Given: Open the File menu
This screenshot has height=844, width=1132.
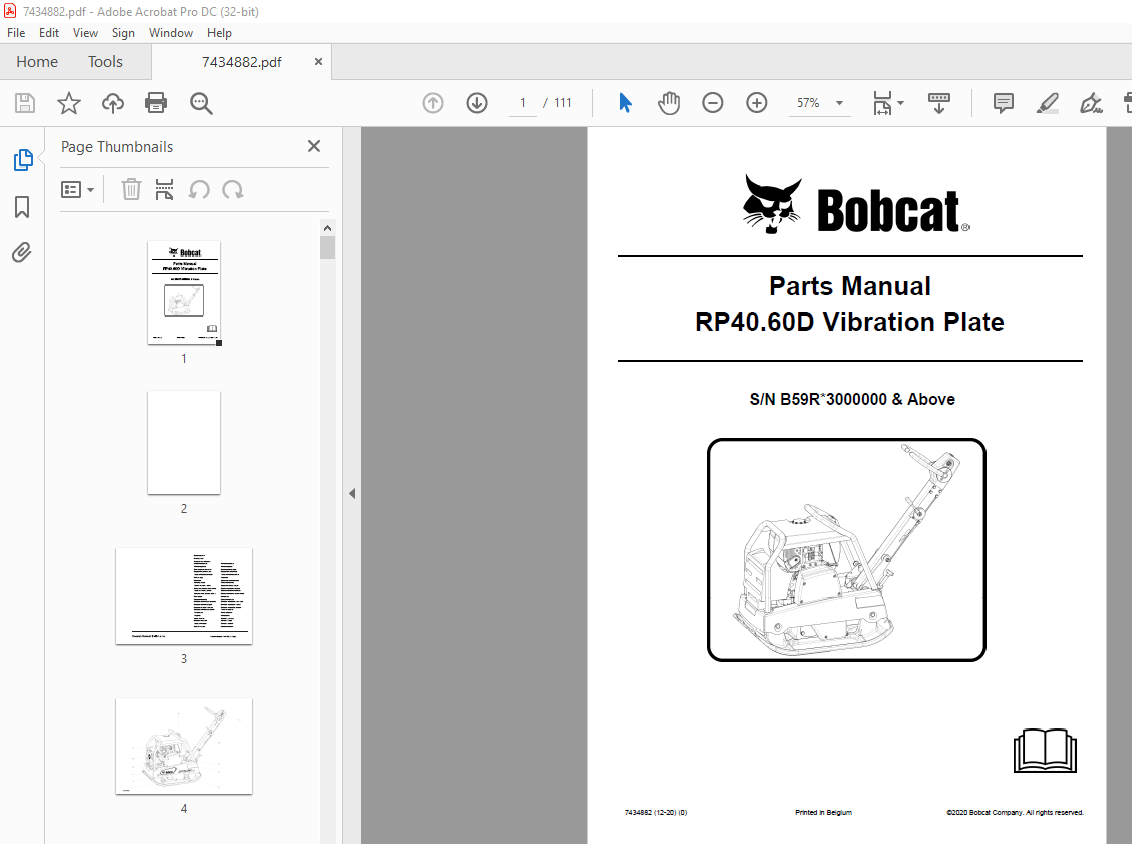Looking at the screenshot, I should [x=16, y=33].
